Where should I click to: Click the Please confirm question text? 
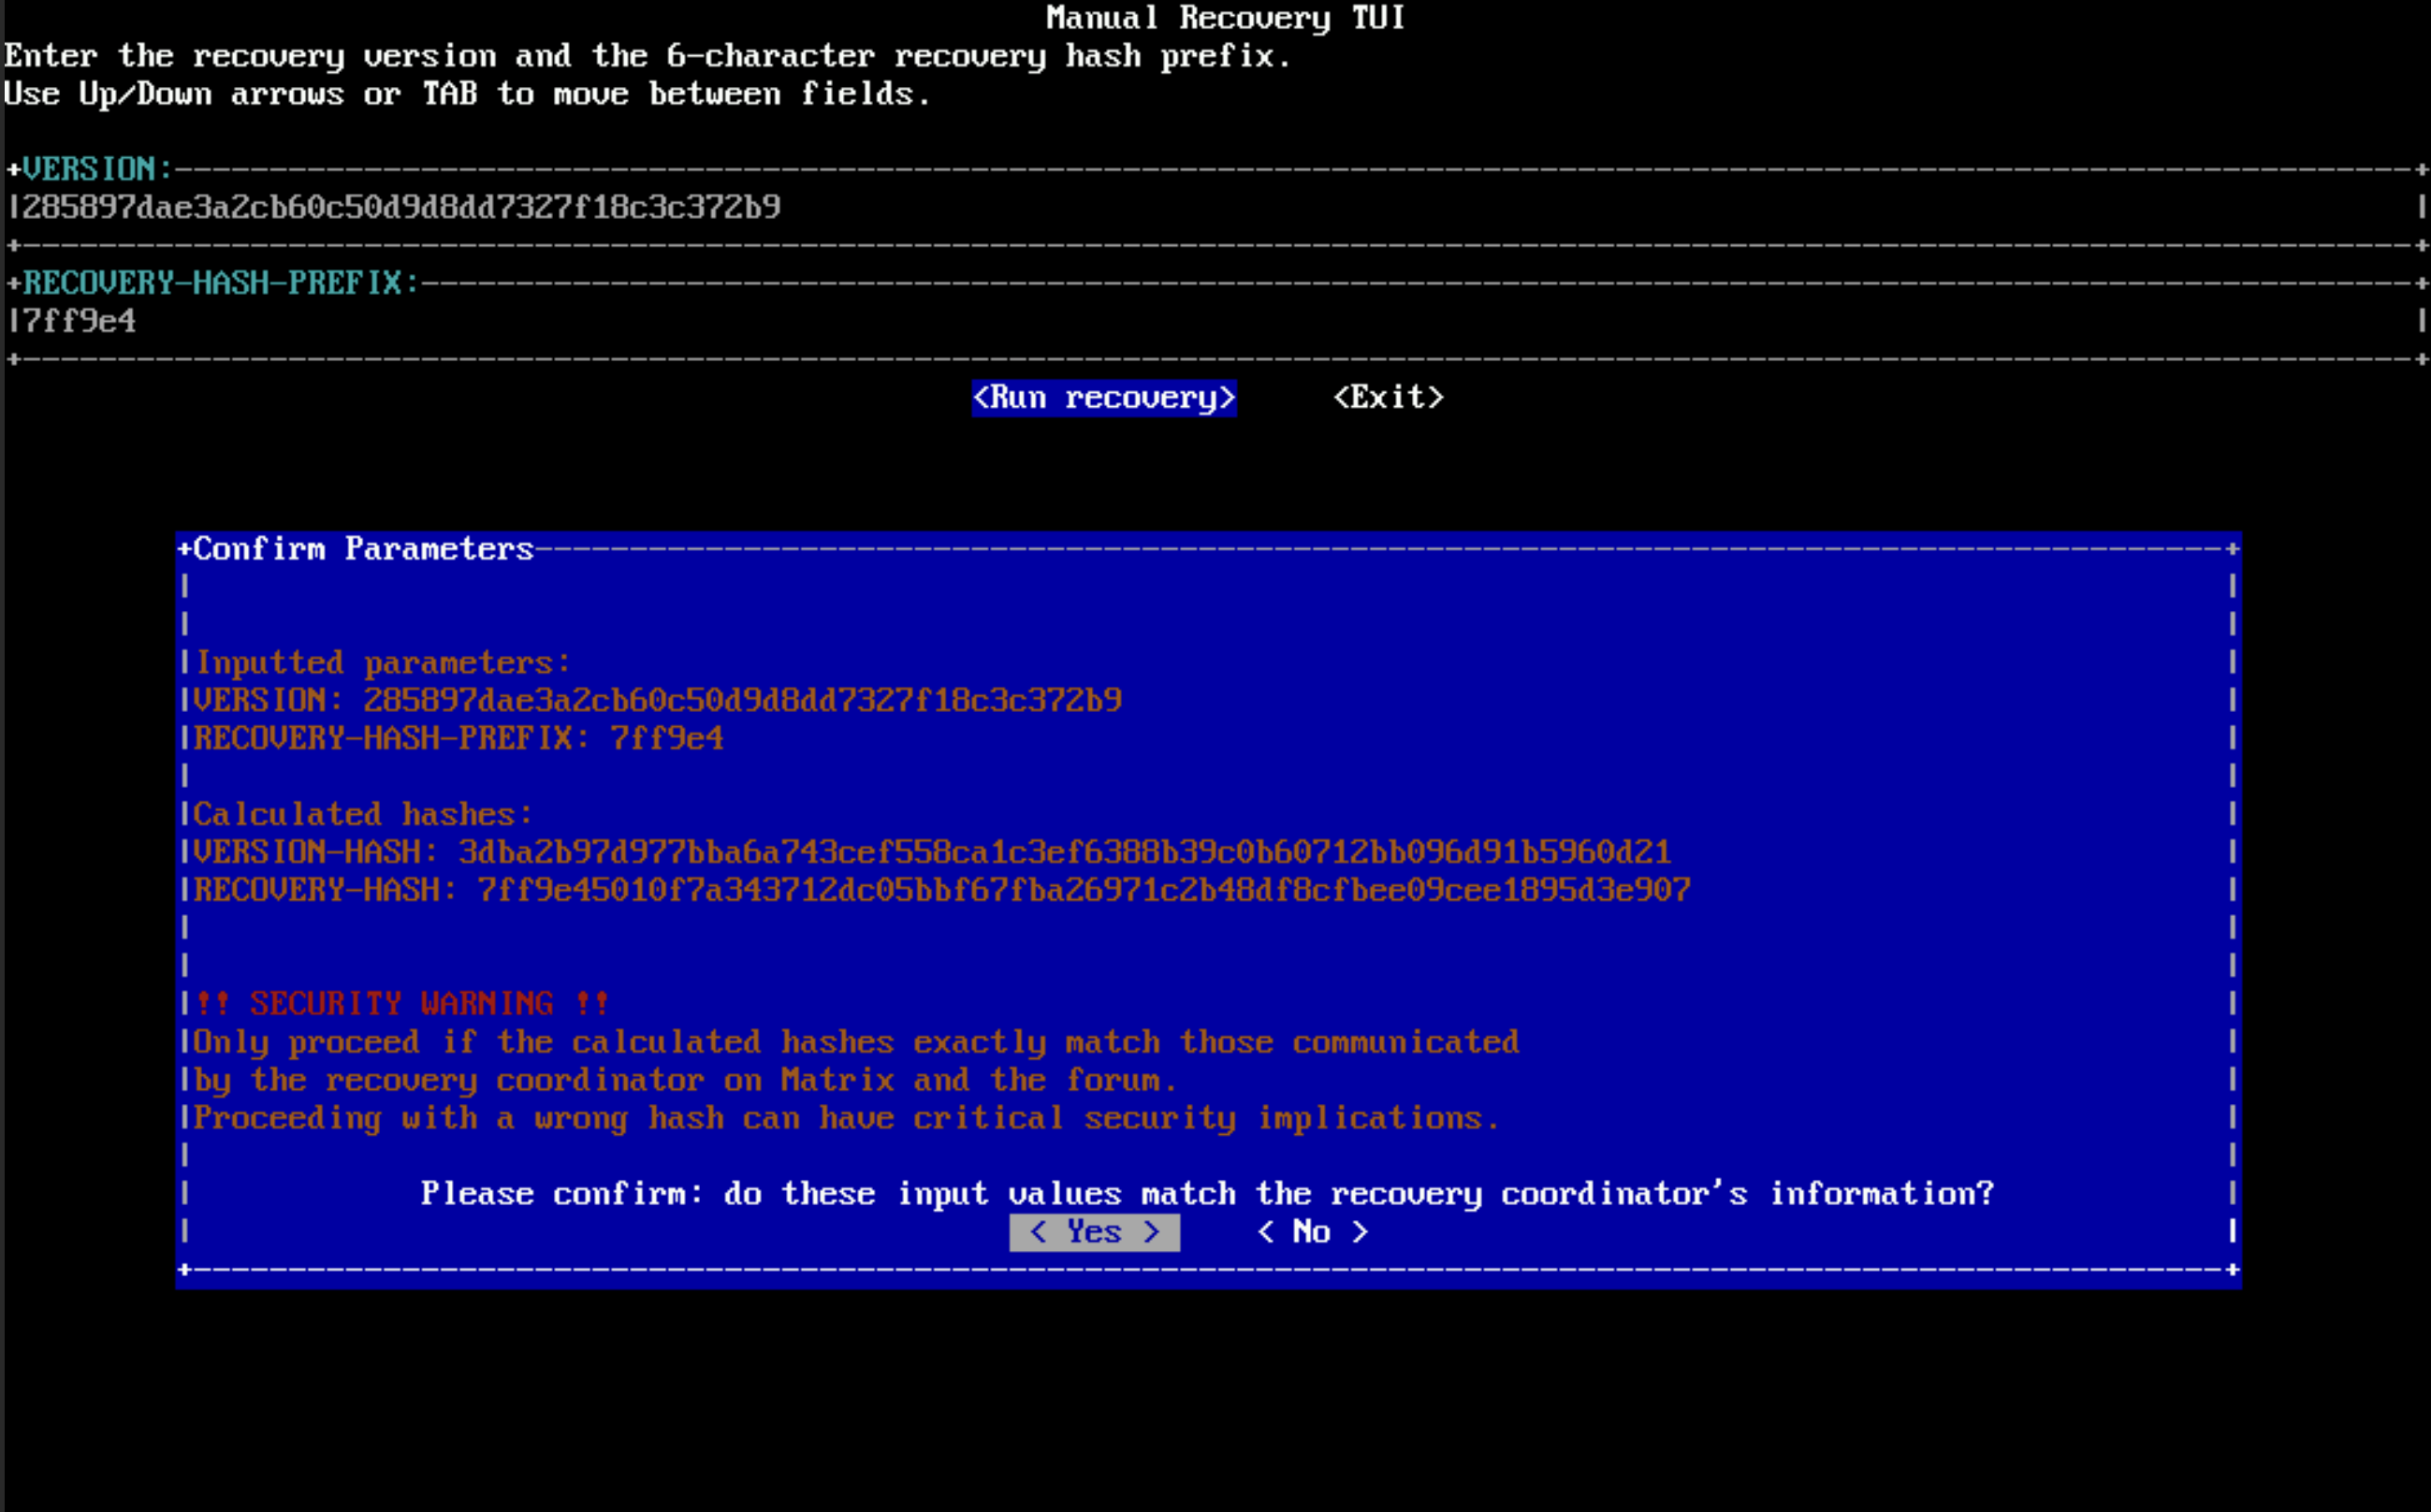coord(1207,1194)
